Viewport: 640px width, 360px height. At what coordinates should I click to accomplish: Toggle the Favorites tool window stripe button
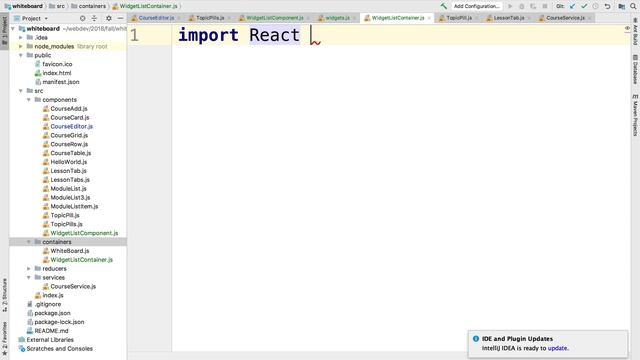coord(4,338)
